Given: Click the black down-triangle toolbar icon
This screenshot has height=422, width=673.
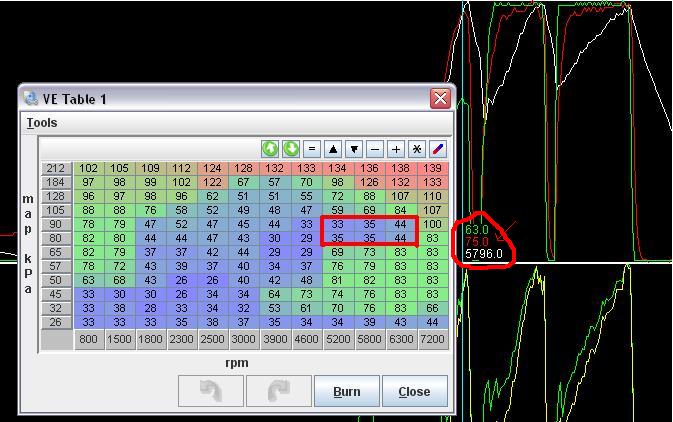Looking at the screenshot, I should 354,149.
